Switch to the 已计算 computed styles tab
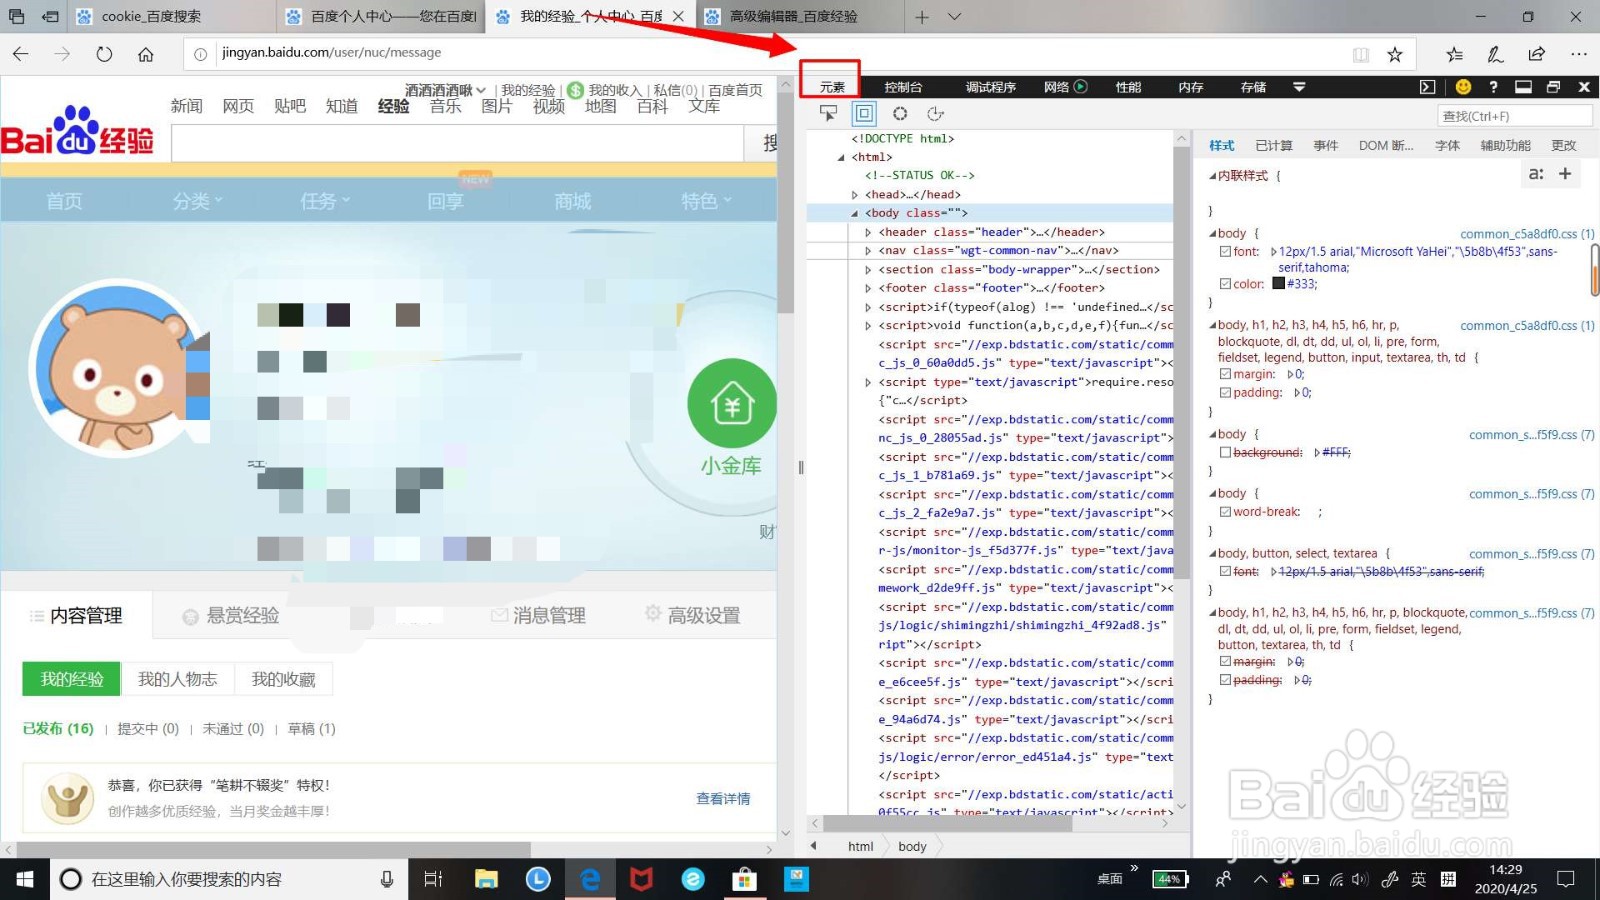 1274,146
